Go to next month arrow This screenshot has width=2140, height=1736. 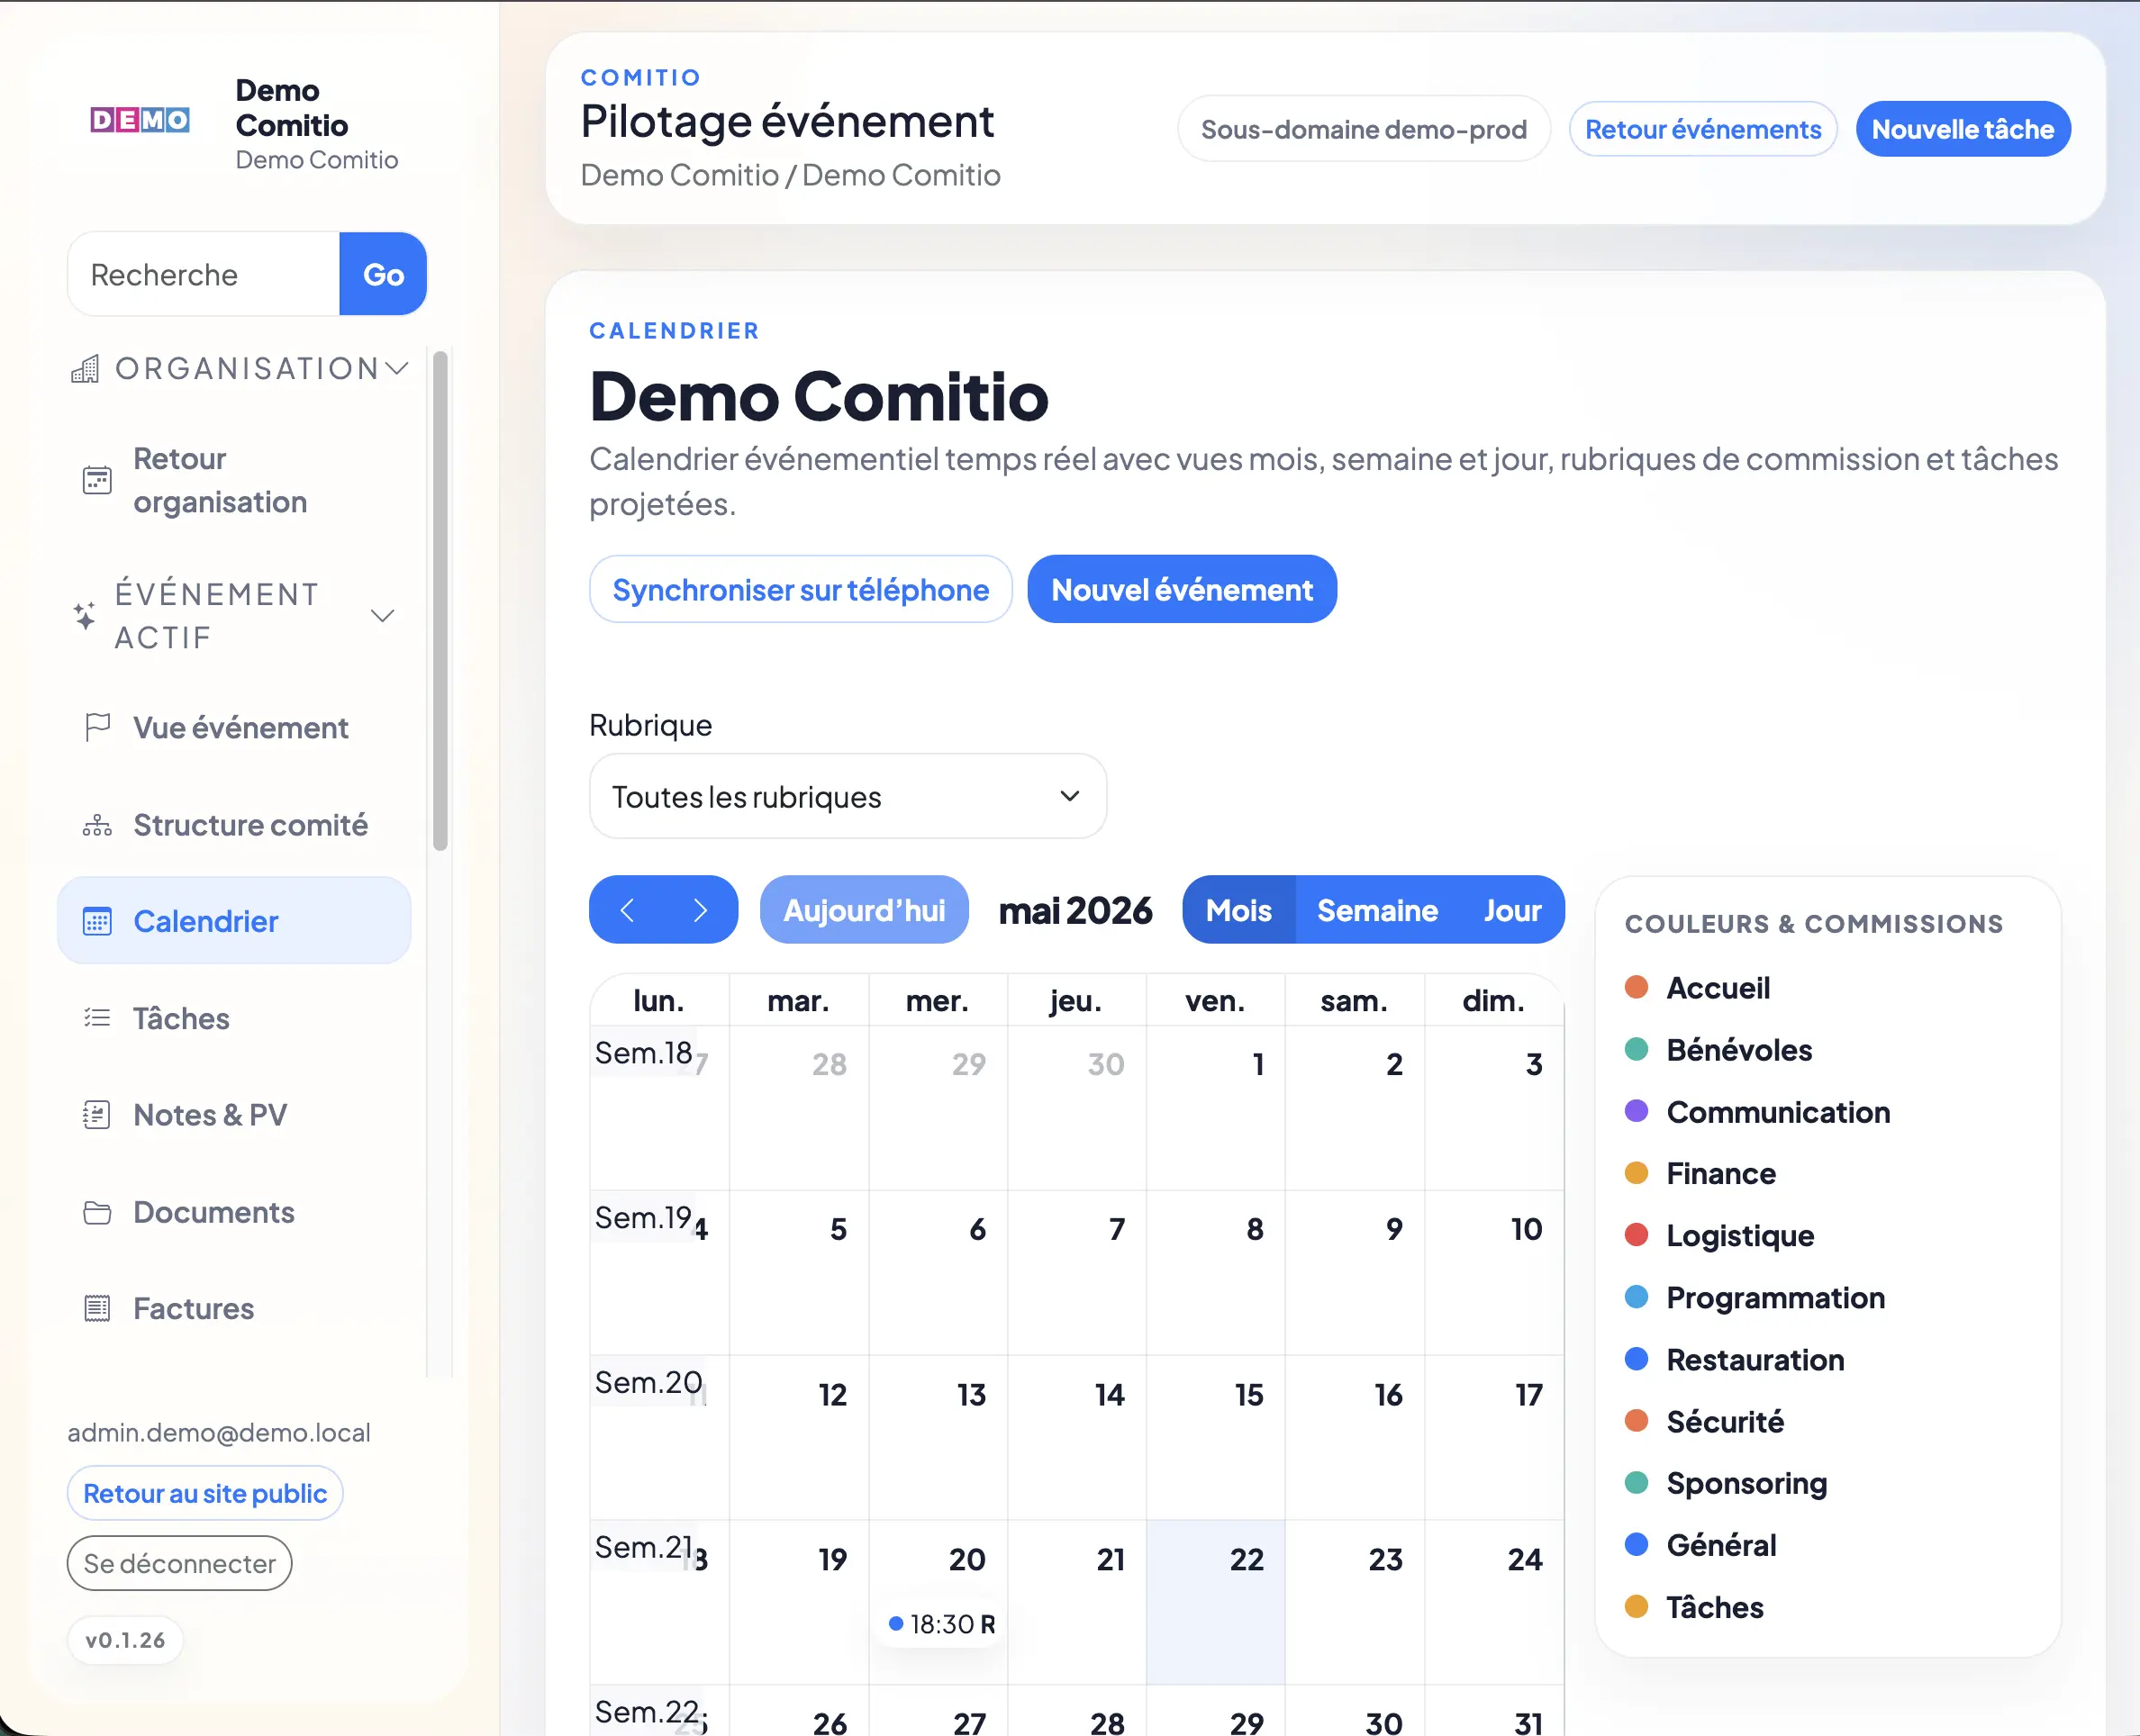coord(700,910)
